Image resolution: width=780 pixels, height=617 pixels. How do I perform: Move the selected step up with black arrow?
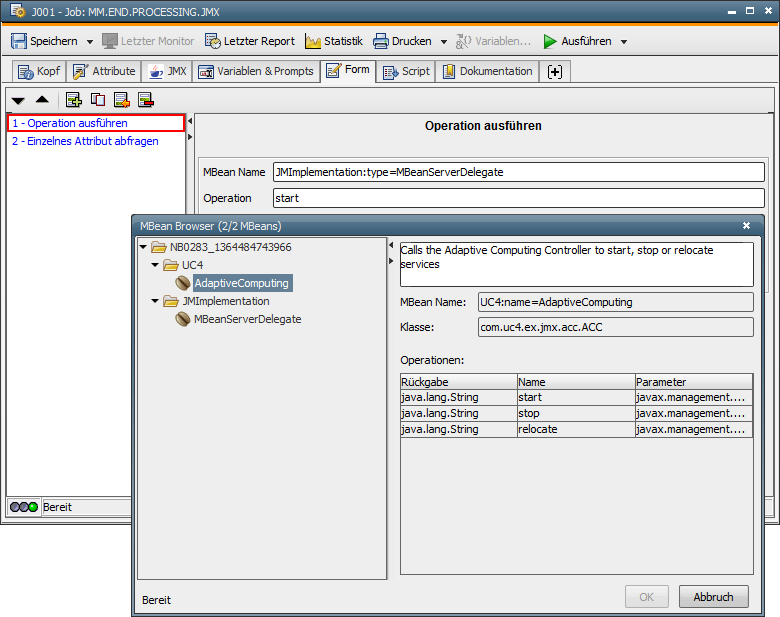point(42,100)
